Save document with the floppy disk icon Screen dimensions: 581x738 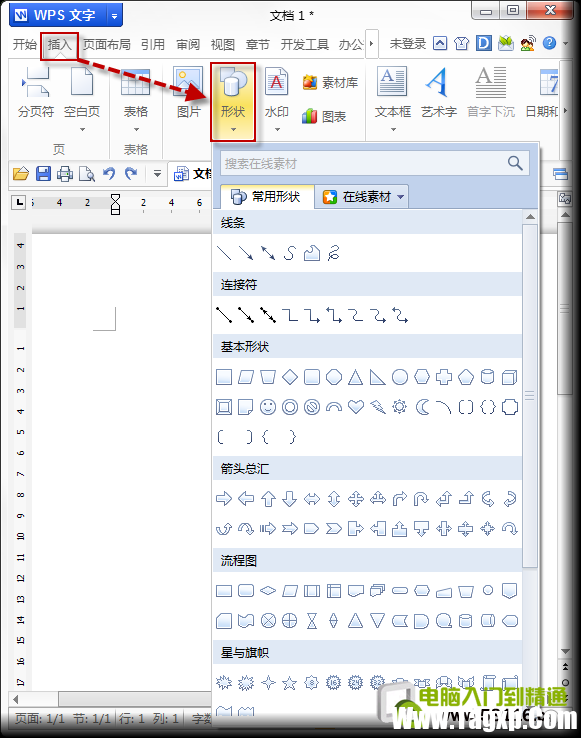(x=43, y=174)
